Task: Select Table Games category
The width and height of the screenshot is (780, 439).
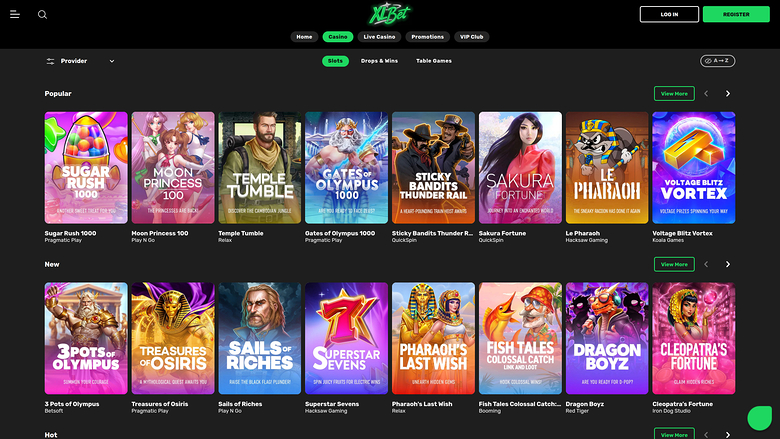Action: 434,61
